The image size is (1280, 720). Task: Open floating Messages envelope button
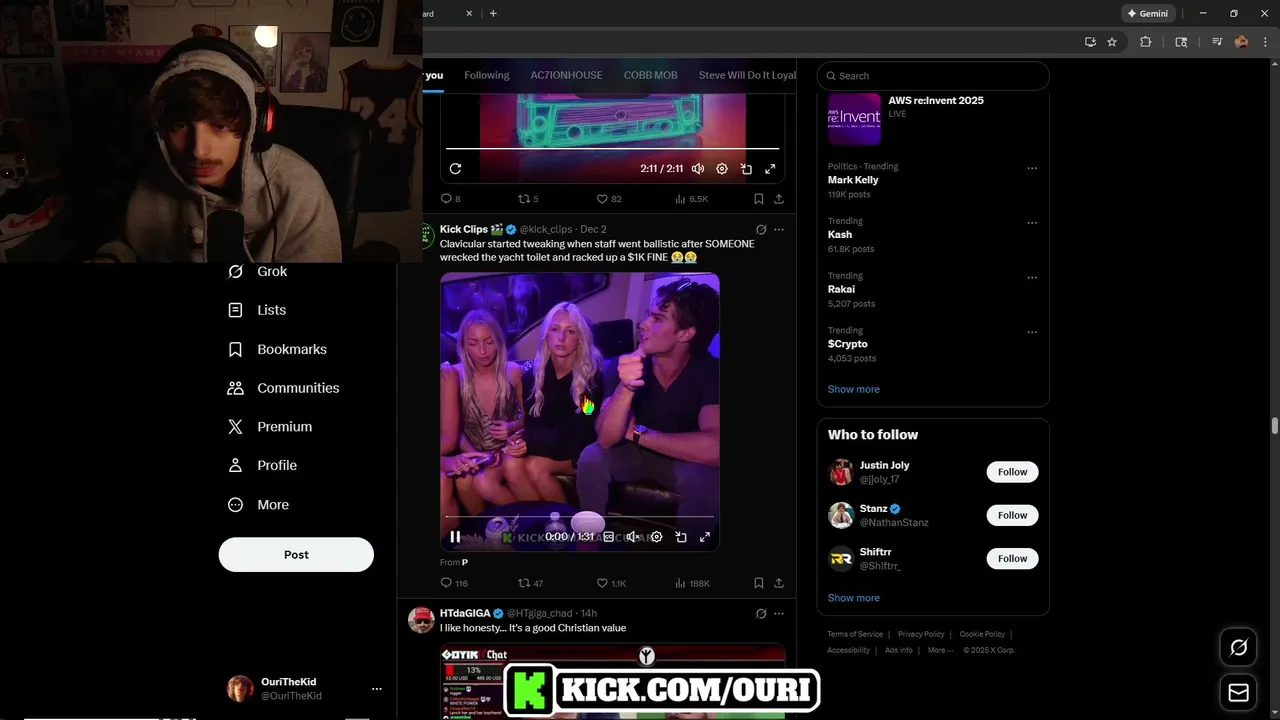[x=1238, y=692]
